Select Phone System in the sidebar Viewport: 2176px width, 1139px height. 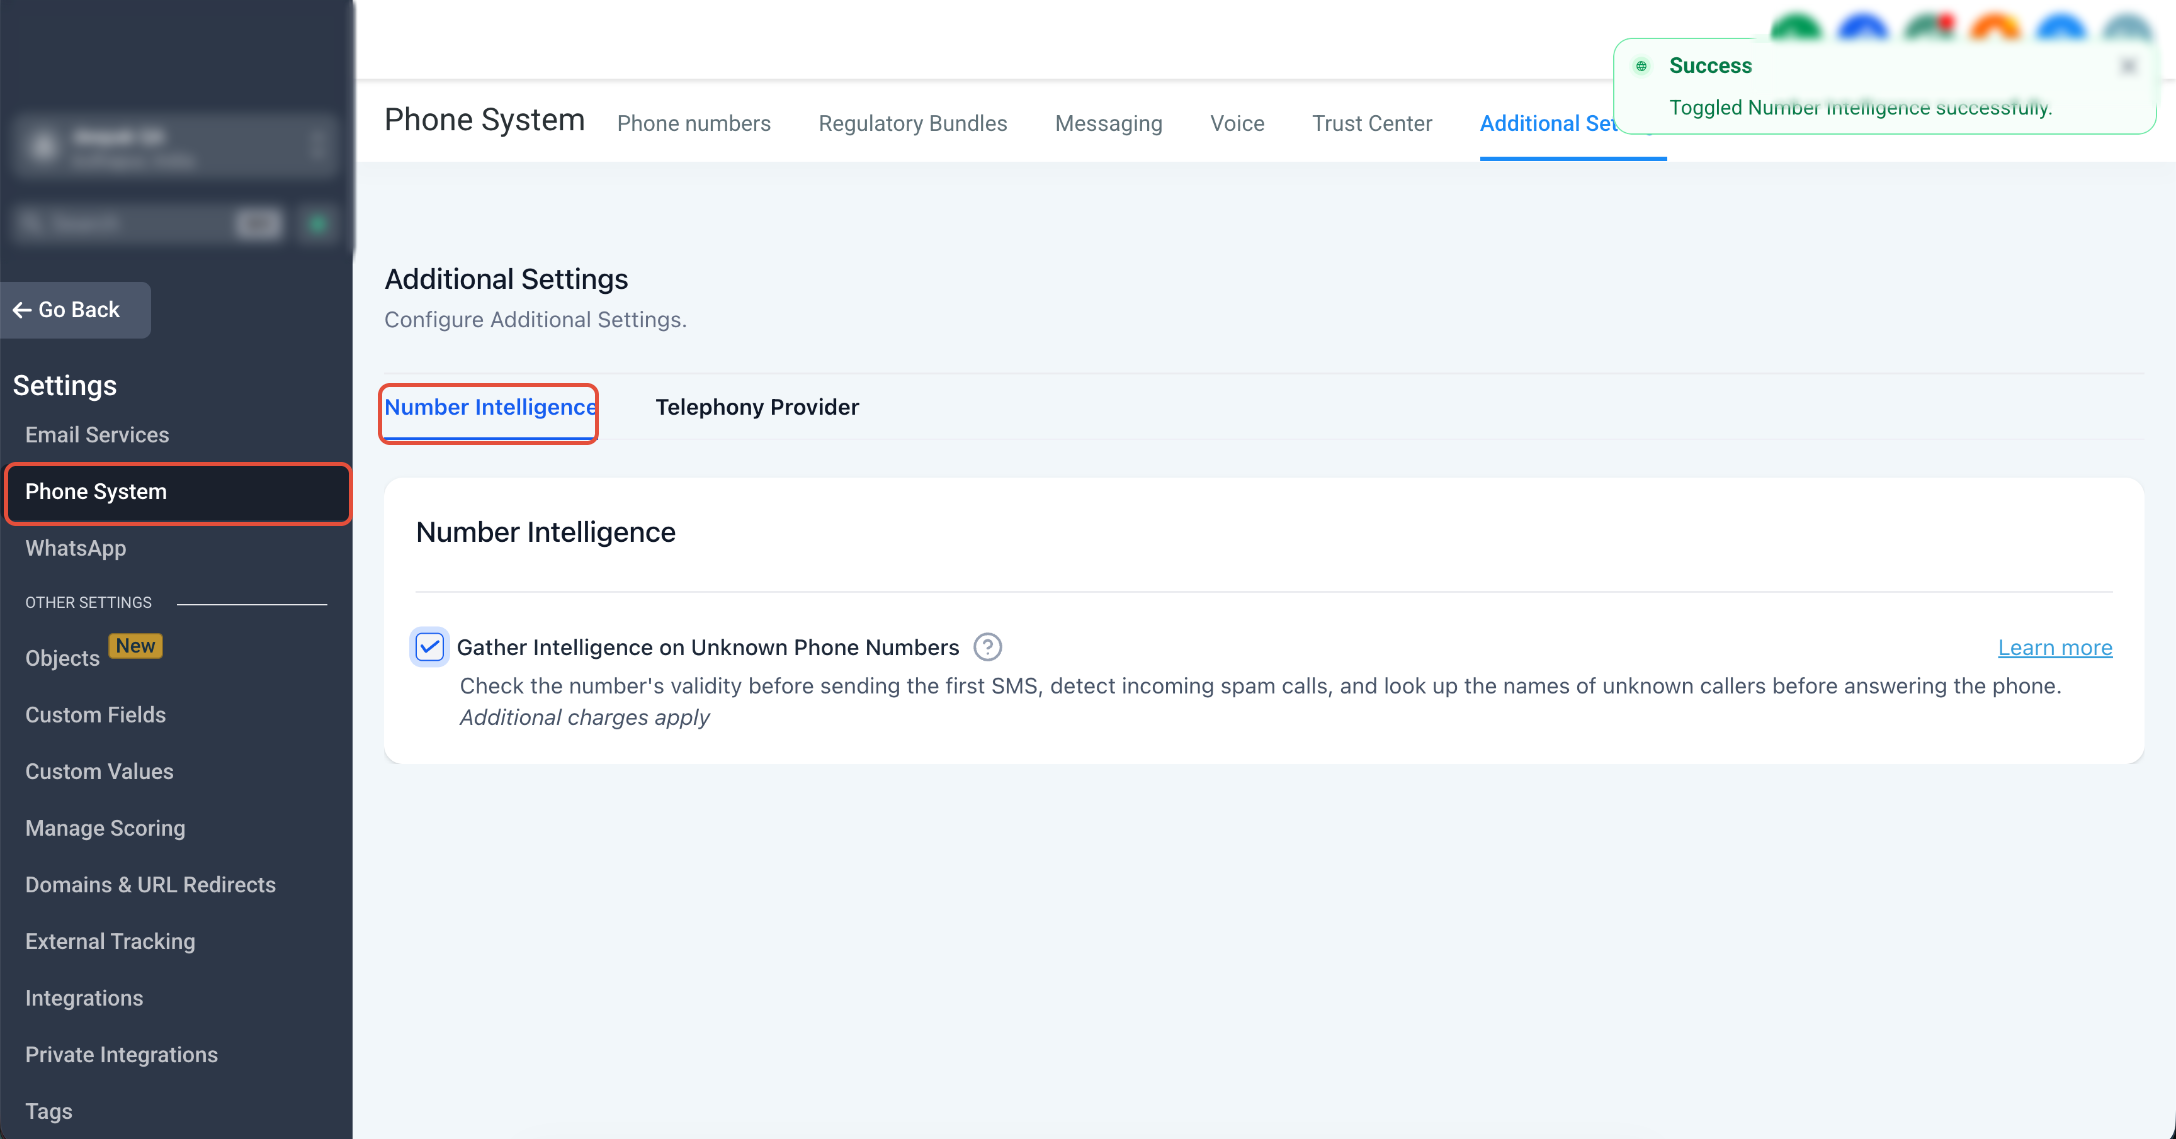click(178, 492)
